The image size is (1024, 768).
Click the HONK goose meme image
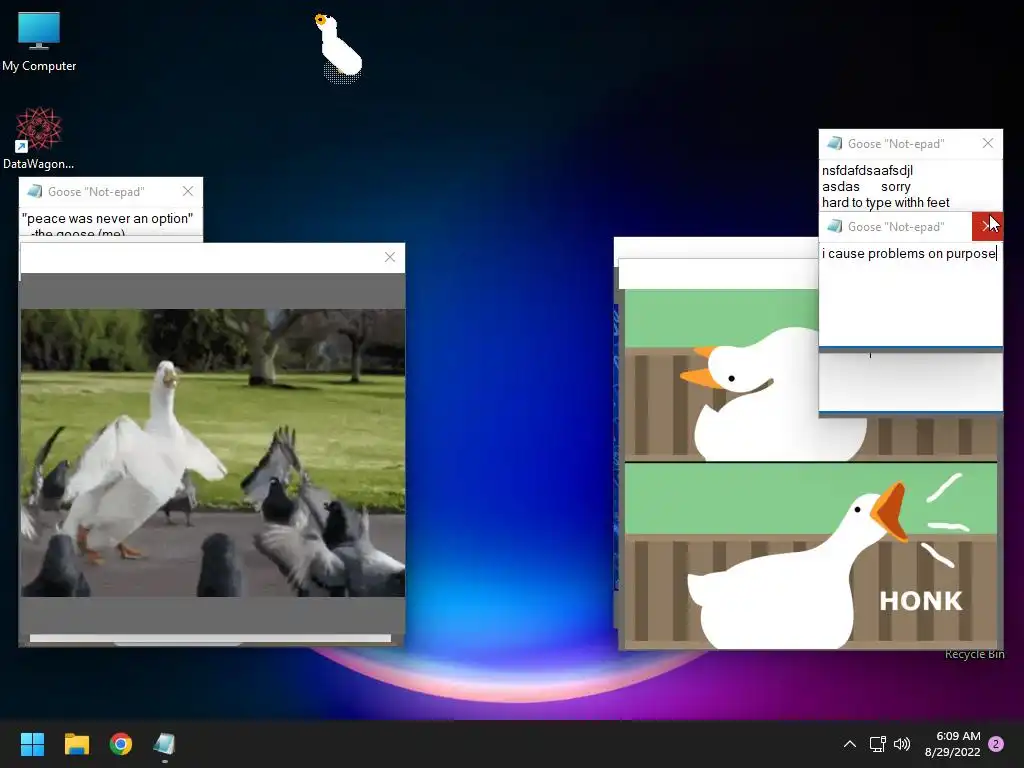[810, 469]
